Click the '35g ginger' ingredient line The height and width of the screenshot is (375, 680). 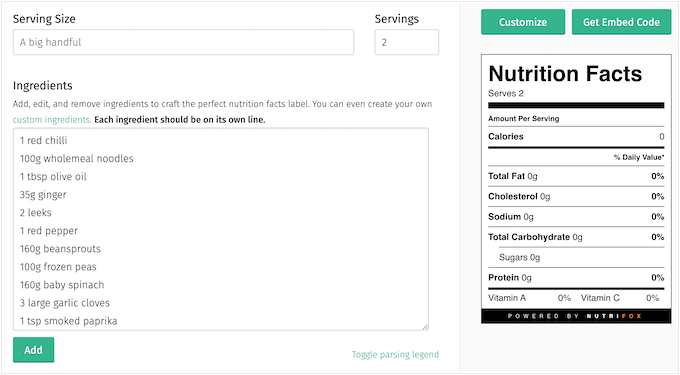43,195
